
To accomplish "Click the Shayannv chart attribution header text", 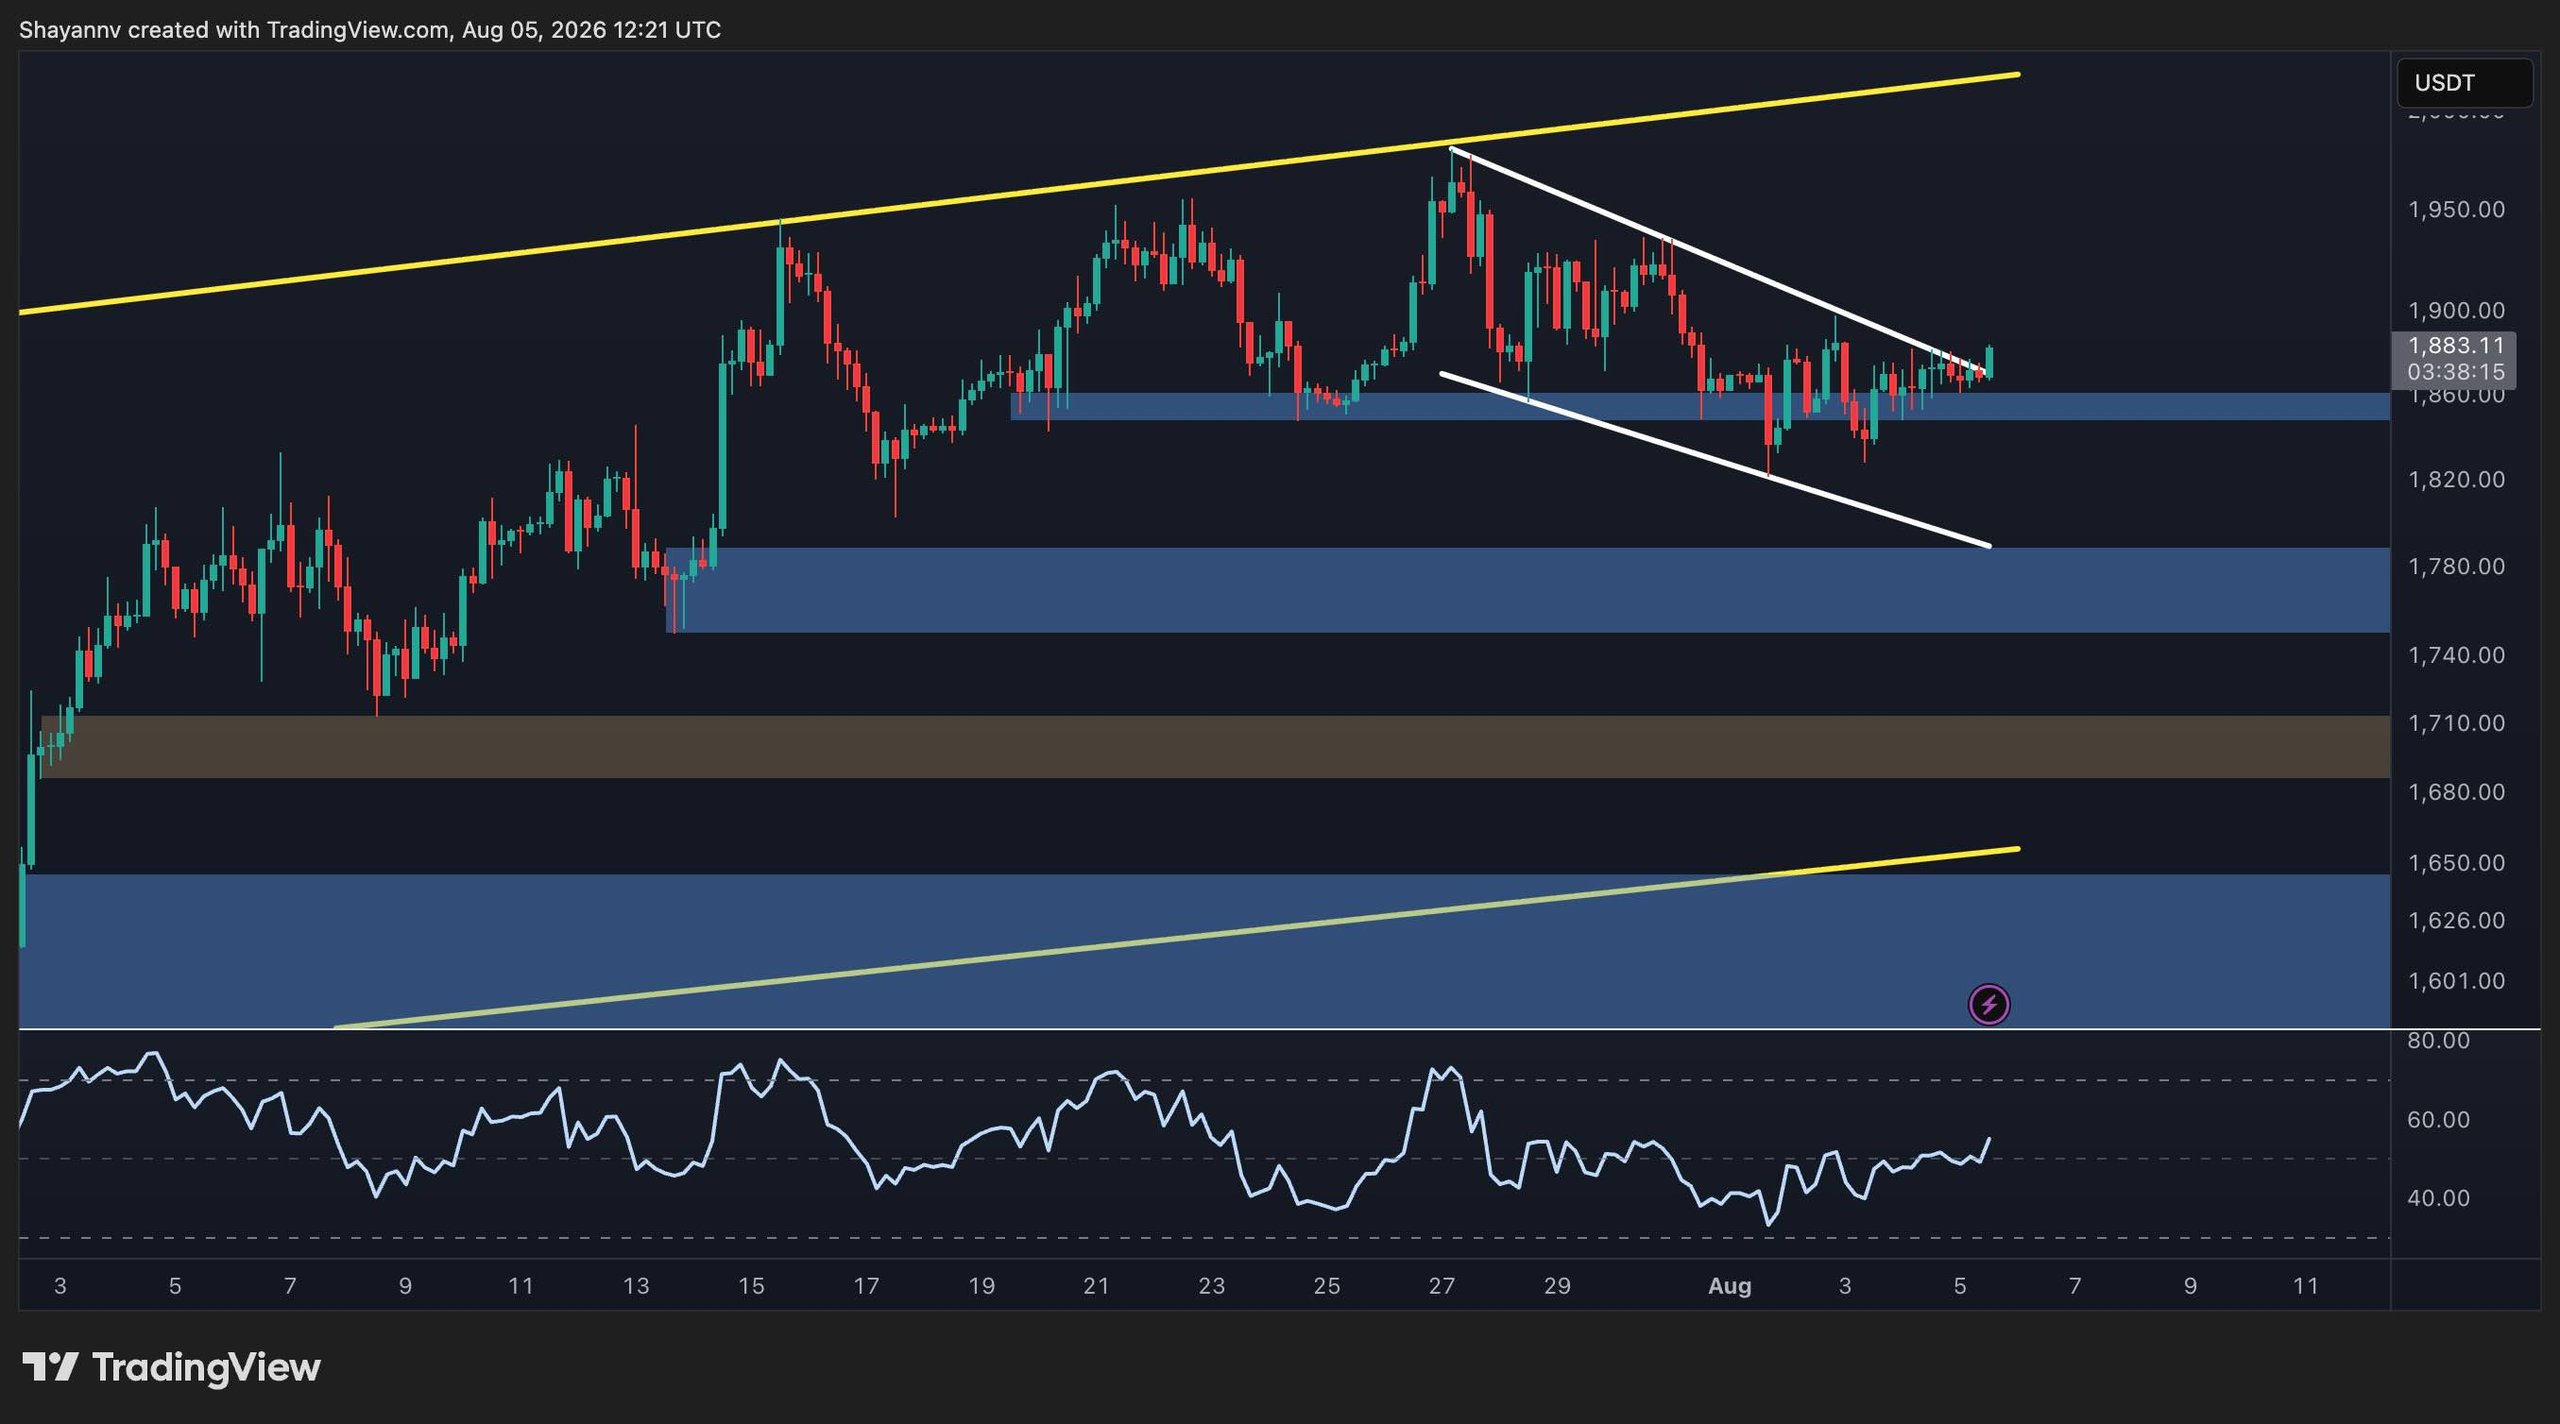I will pos(370,30).
